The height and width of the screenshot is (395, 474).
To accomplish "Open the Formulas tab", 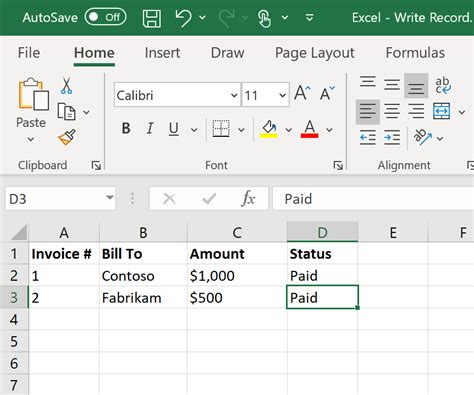I will 415,53.
